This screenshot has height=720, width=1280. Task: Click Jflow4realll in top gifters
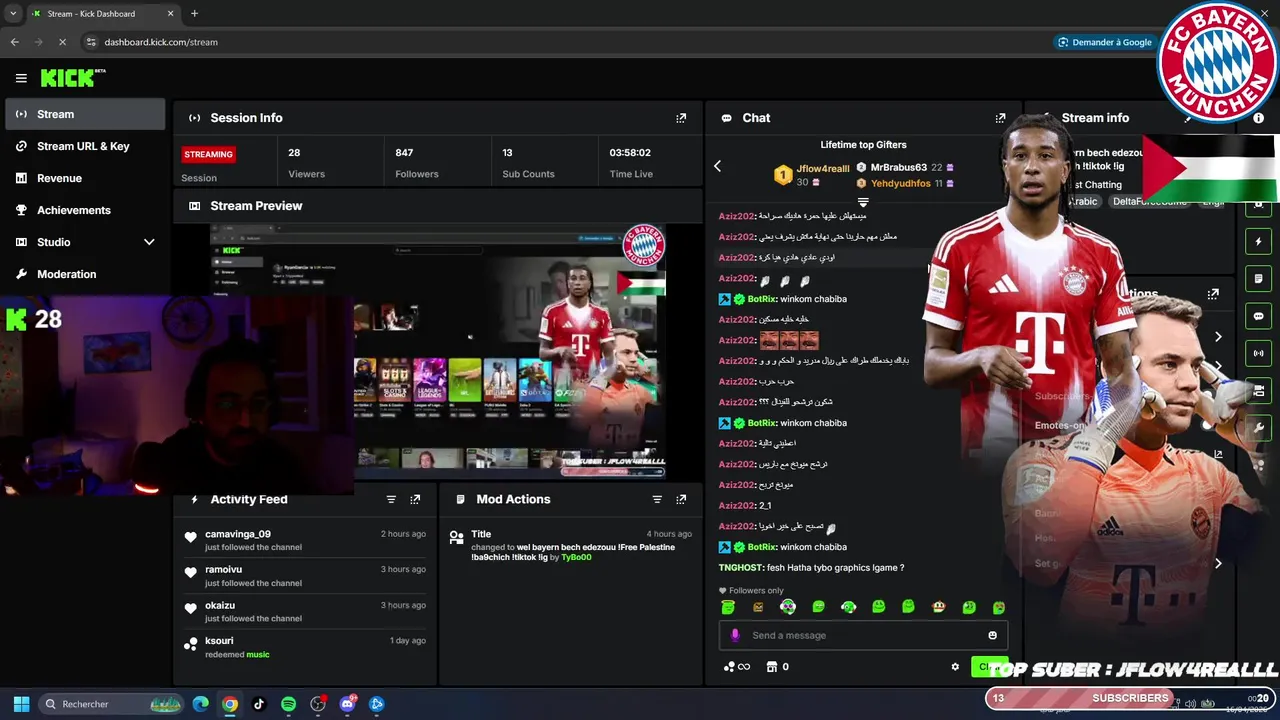pos(823,169)
